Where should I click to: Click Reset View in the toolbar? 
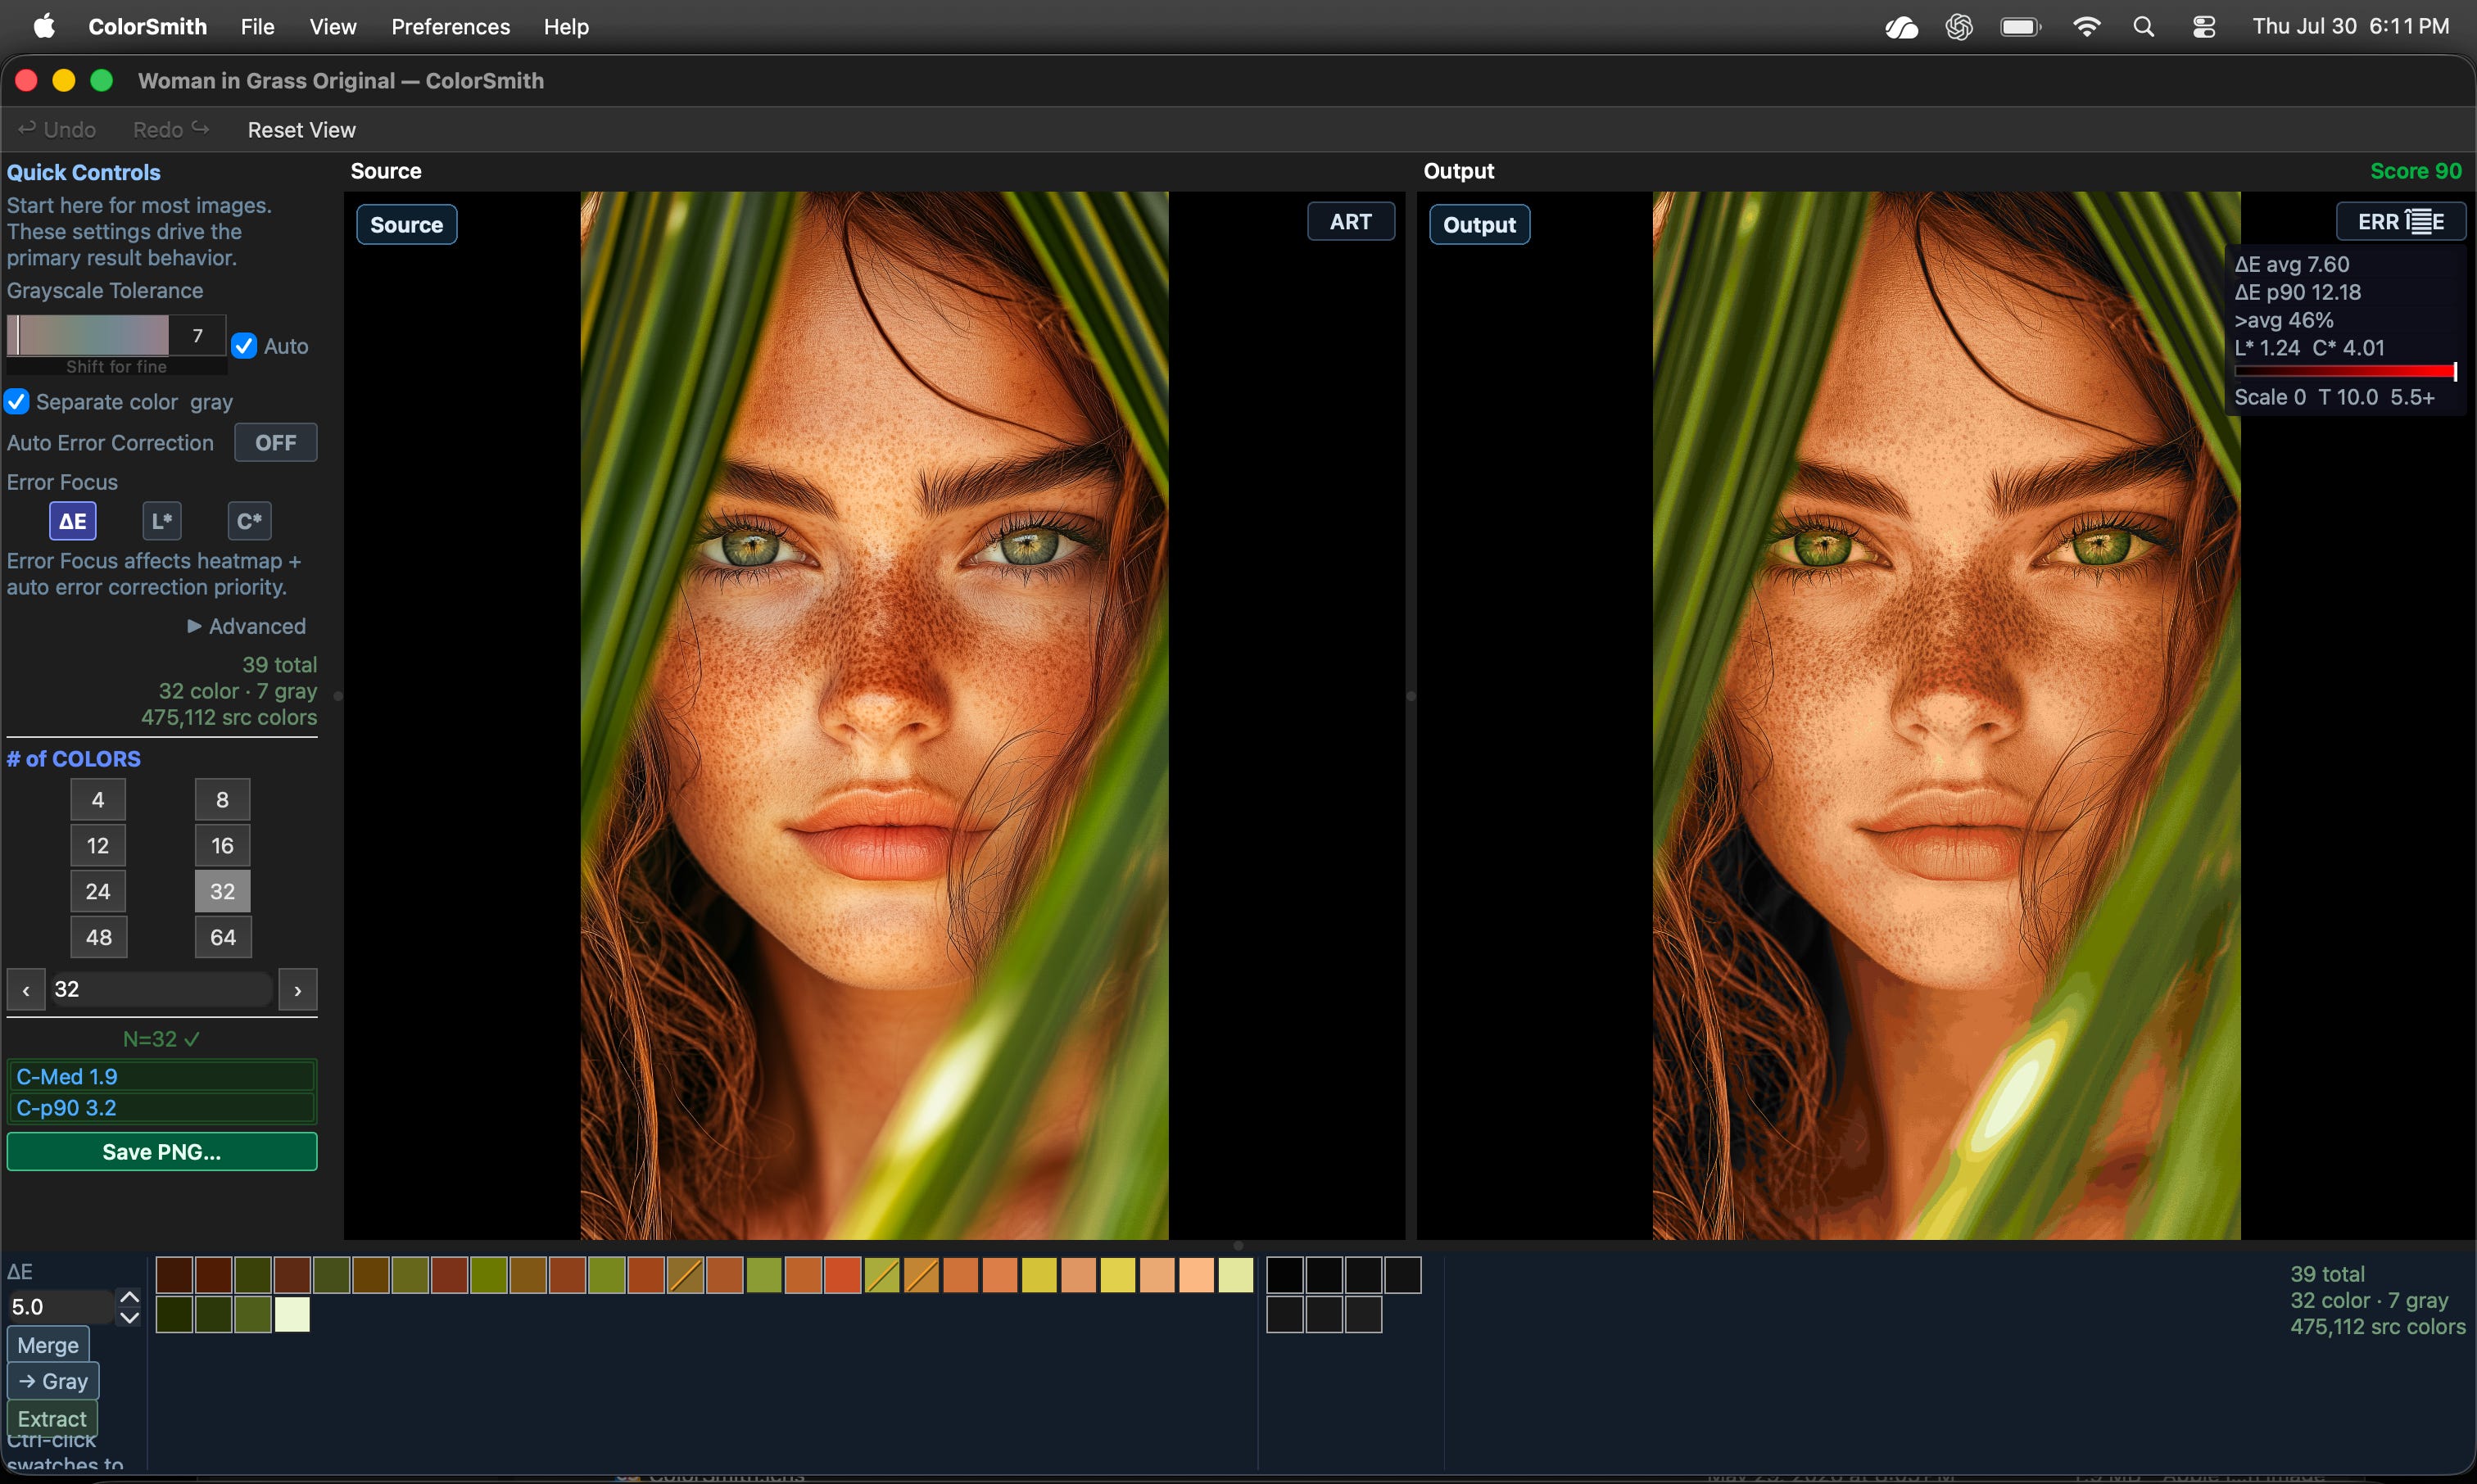pyautogui.click(x=302, y=130)
